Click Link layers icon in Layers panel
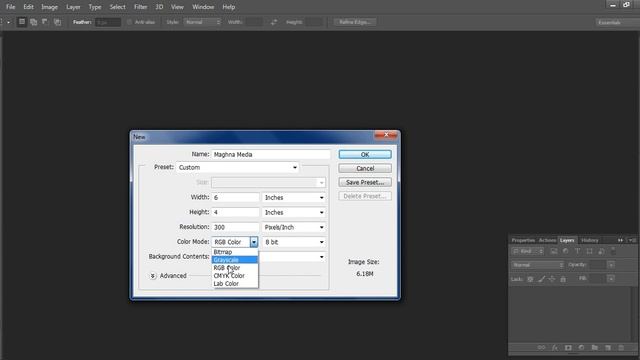The image size is (640, 360). pyautogui.click(x=541, y=347)
